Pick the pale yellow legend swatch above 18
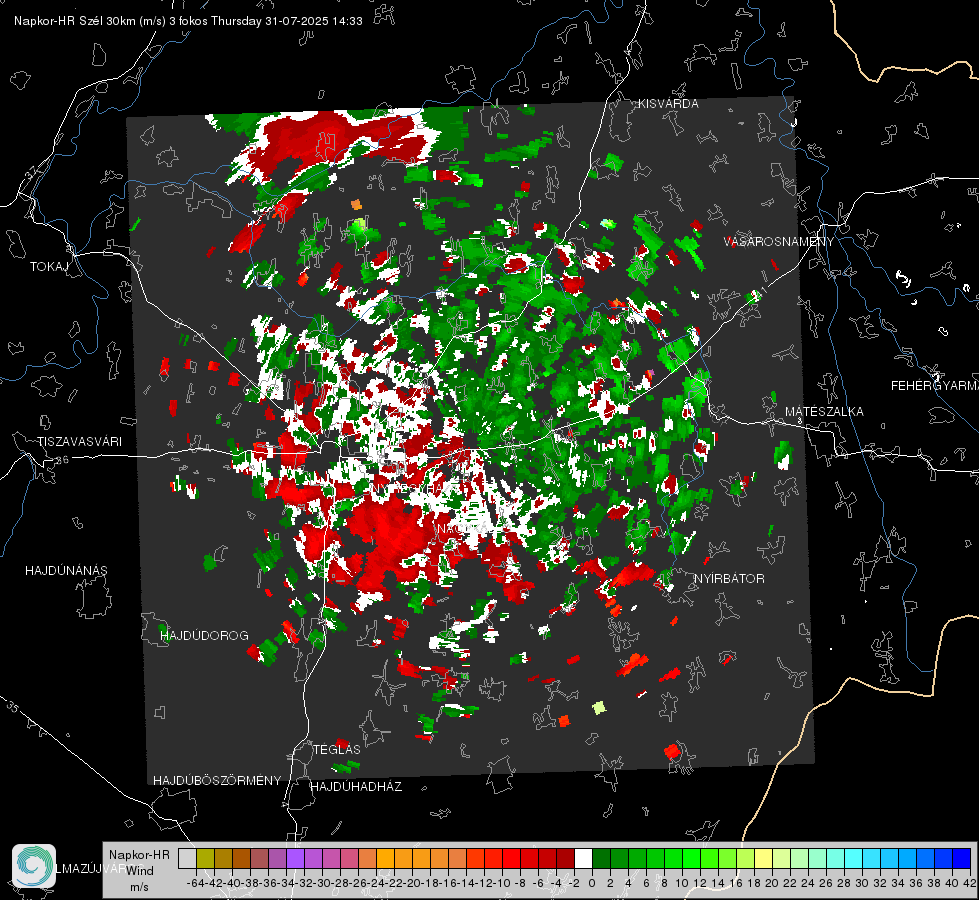This screenshot has width=979, height=900. (763, 858)
